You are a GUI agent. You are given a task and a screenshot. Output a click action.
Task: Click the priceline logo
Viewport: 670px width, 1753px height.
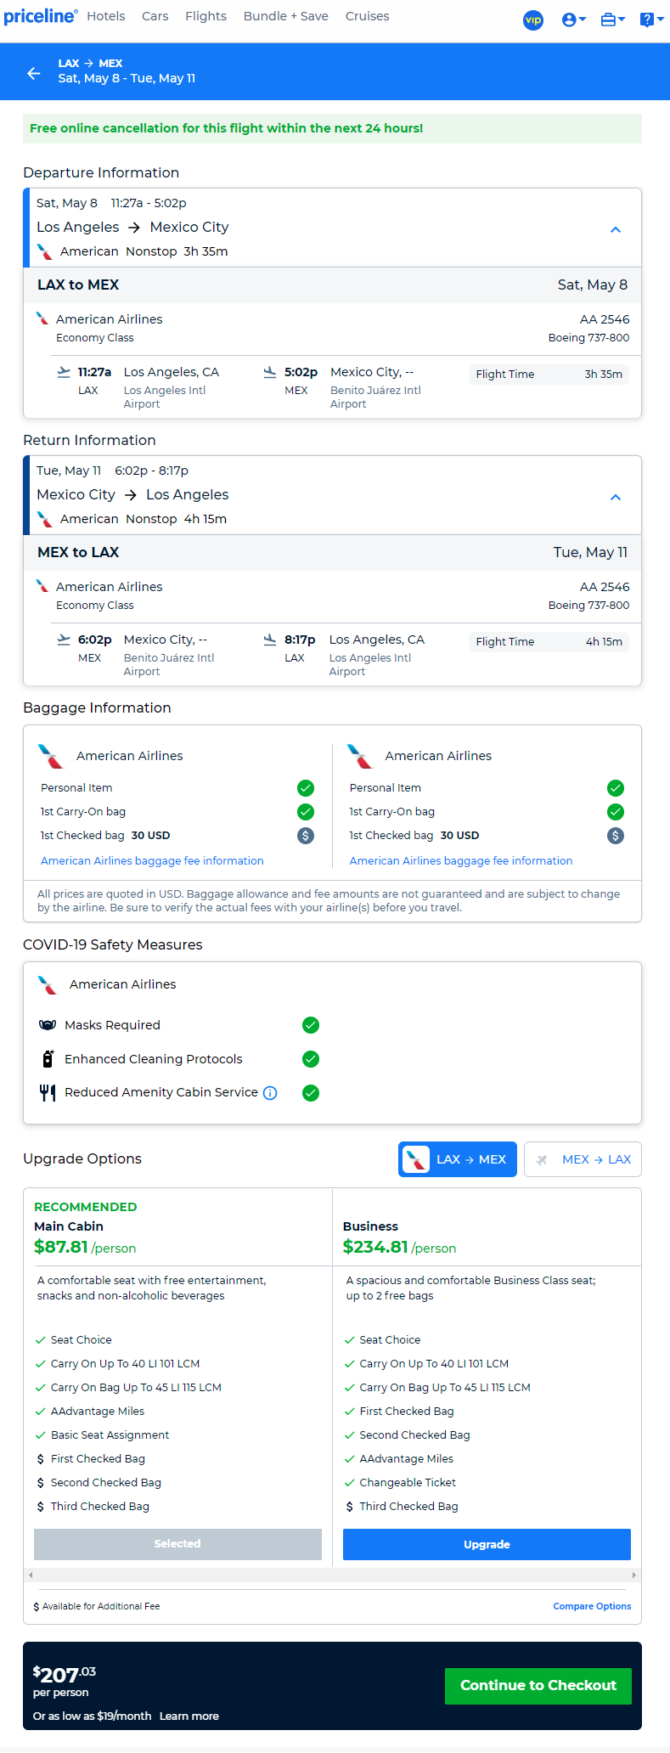pyautogui.click(x=40, y=16)
